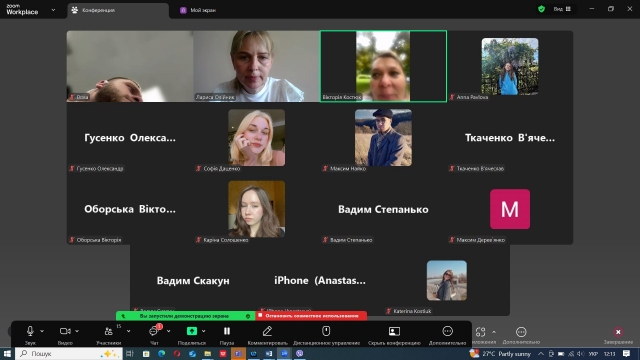
Task: Open the Viber taskbar icon
Action: click(300, 353)
